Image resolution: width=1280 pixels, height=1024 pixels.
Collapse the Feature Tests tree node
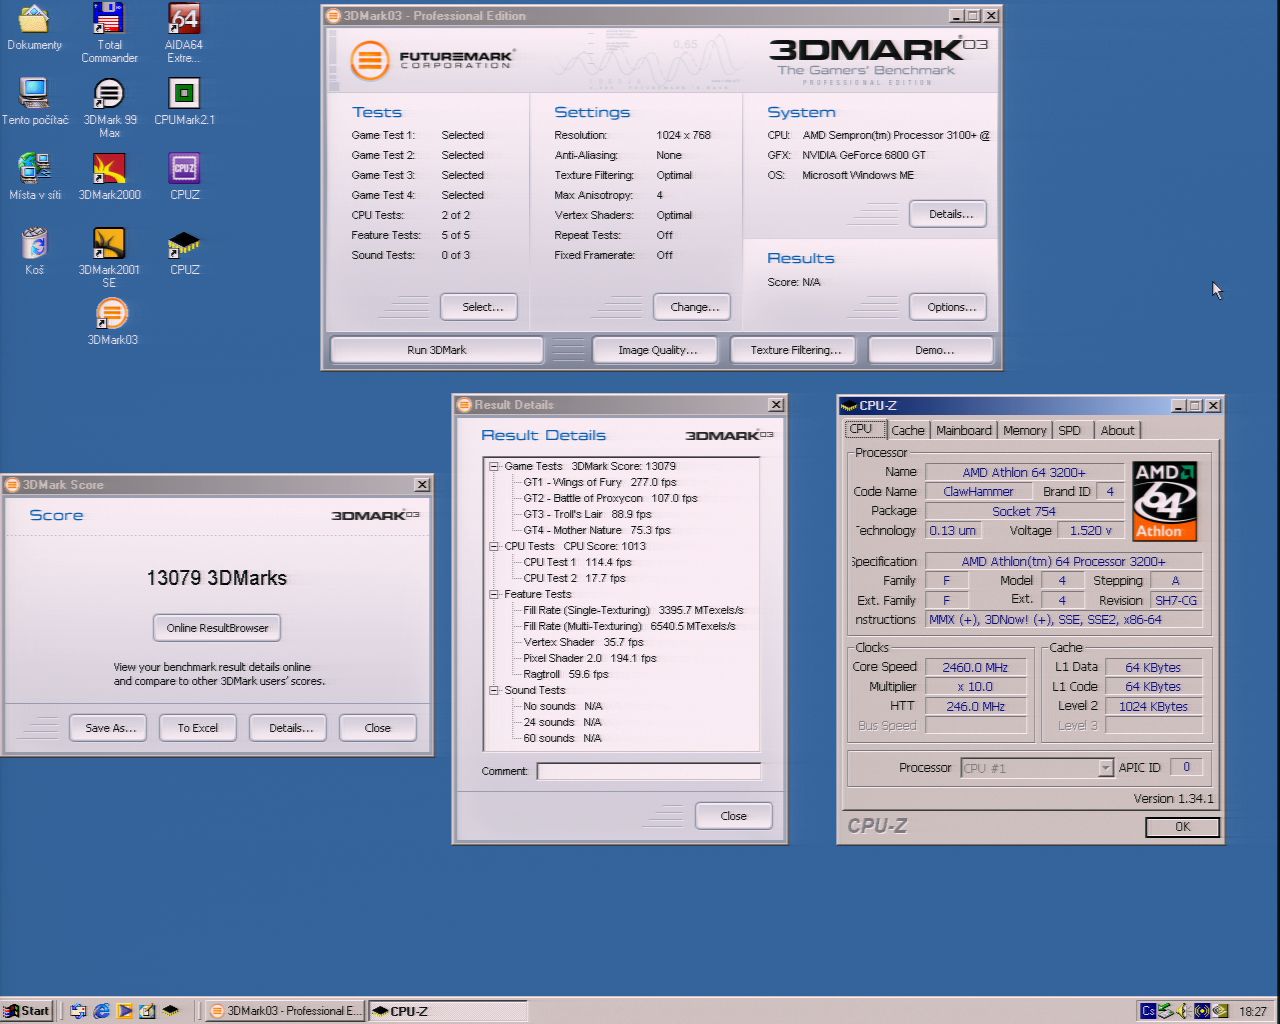(494, 594)
